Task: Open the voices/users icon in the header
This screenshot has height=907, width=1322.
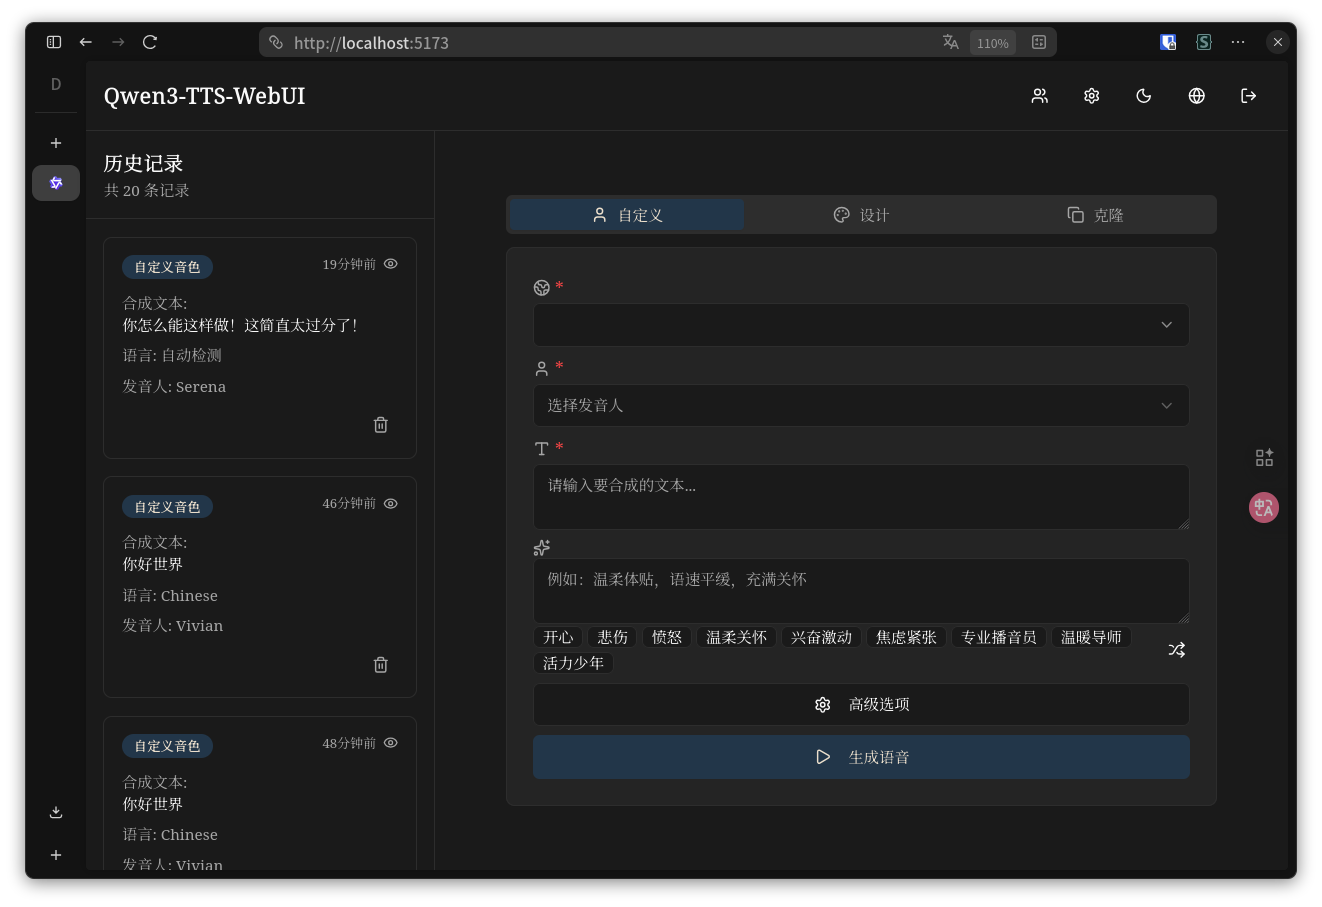Action: click(x=1039, y=95)
